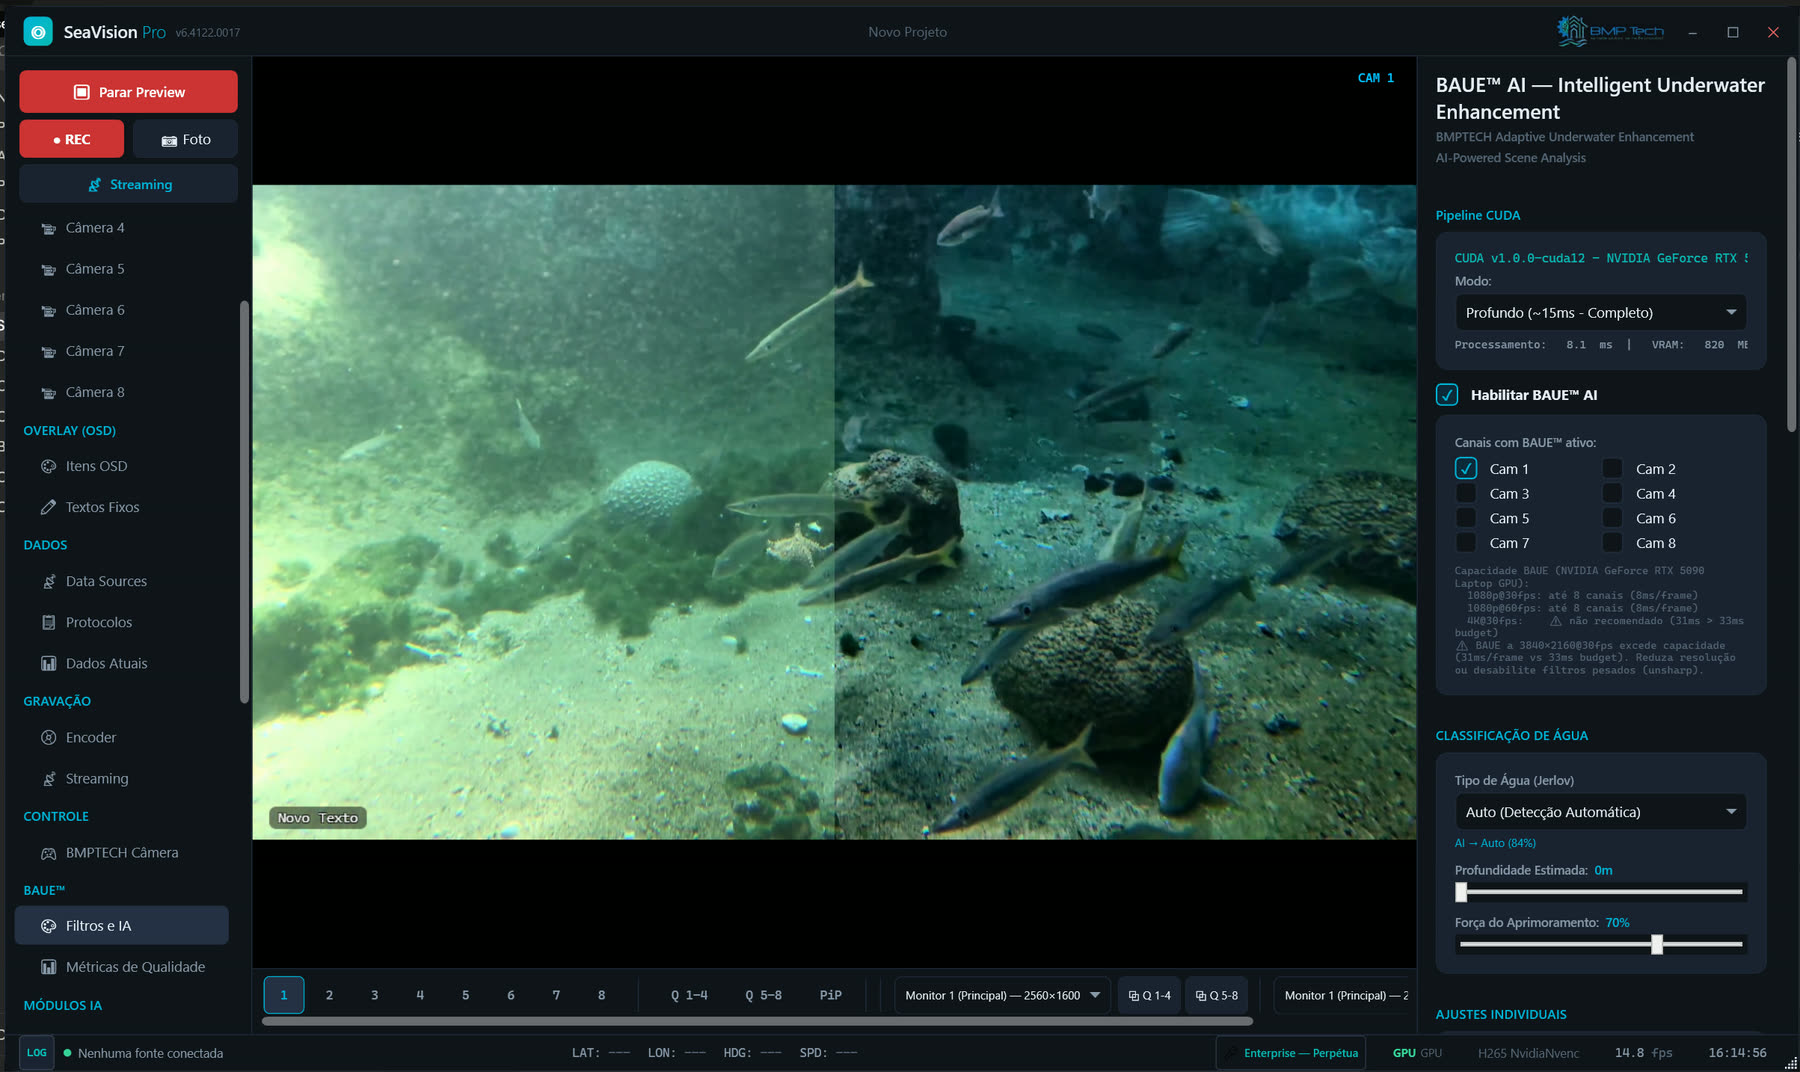This screenshot has width=1800, height=1072.
Task: Click the H265 NvidiaNvenc status text
Action: click(1528, 1053)
